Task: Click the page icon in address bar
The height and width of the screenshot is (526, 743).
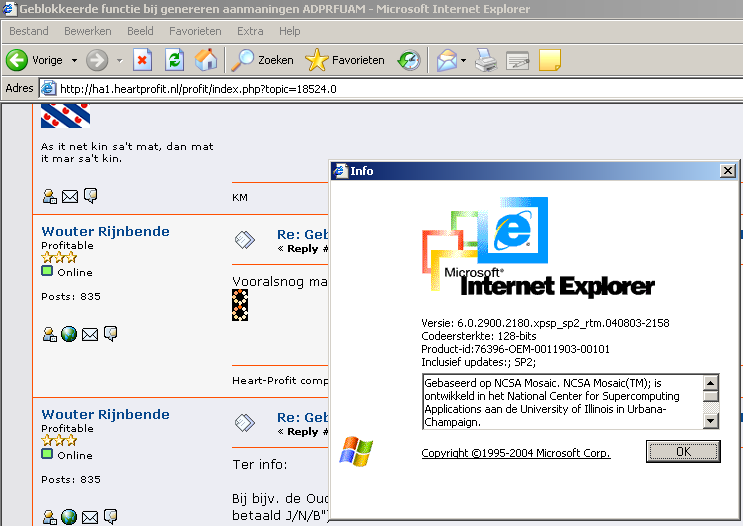Action: coord(48,89)
